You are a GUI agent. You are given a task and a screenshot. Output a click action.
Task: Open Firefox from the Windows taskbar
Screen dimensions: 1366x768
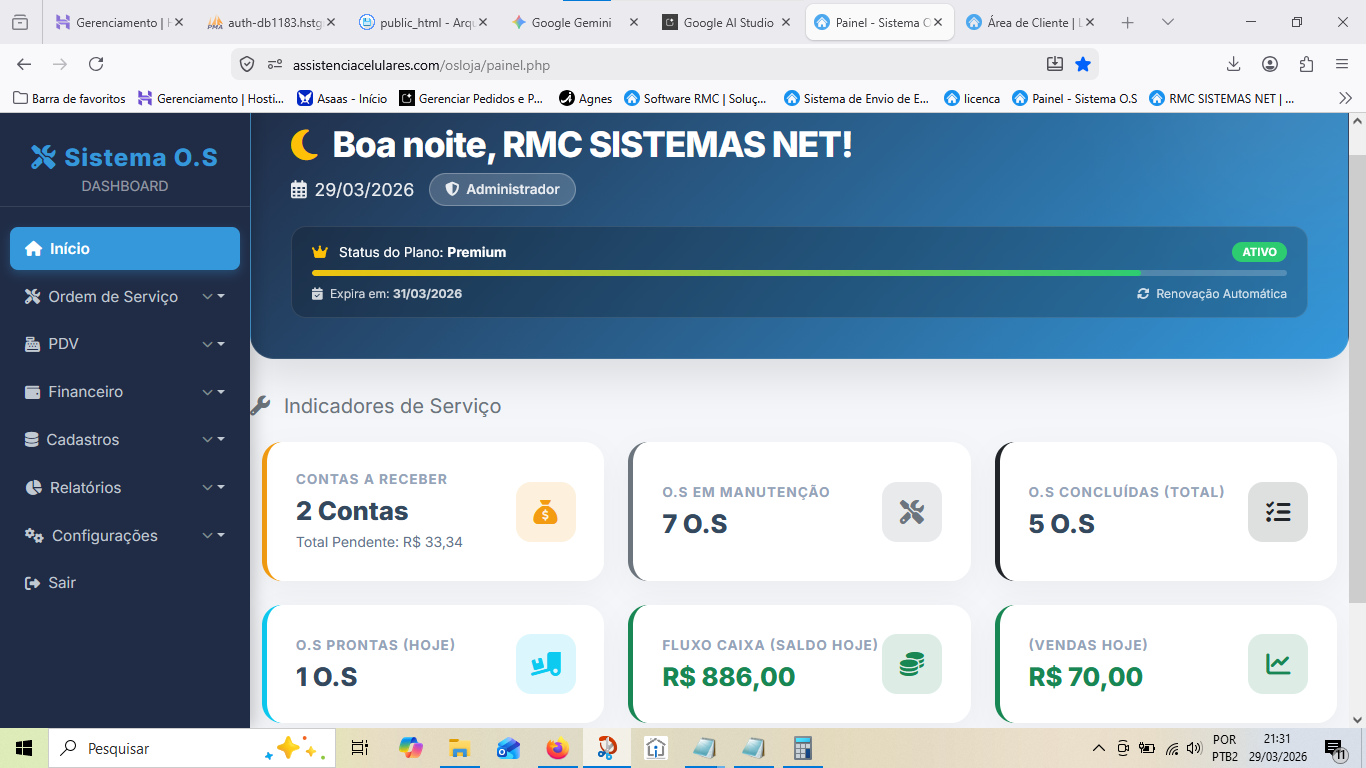557,748
